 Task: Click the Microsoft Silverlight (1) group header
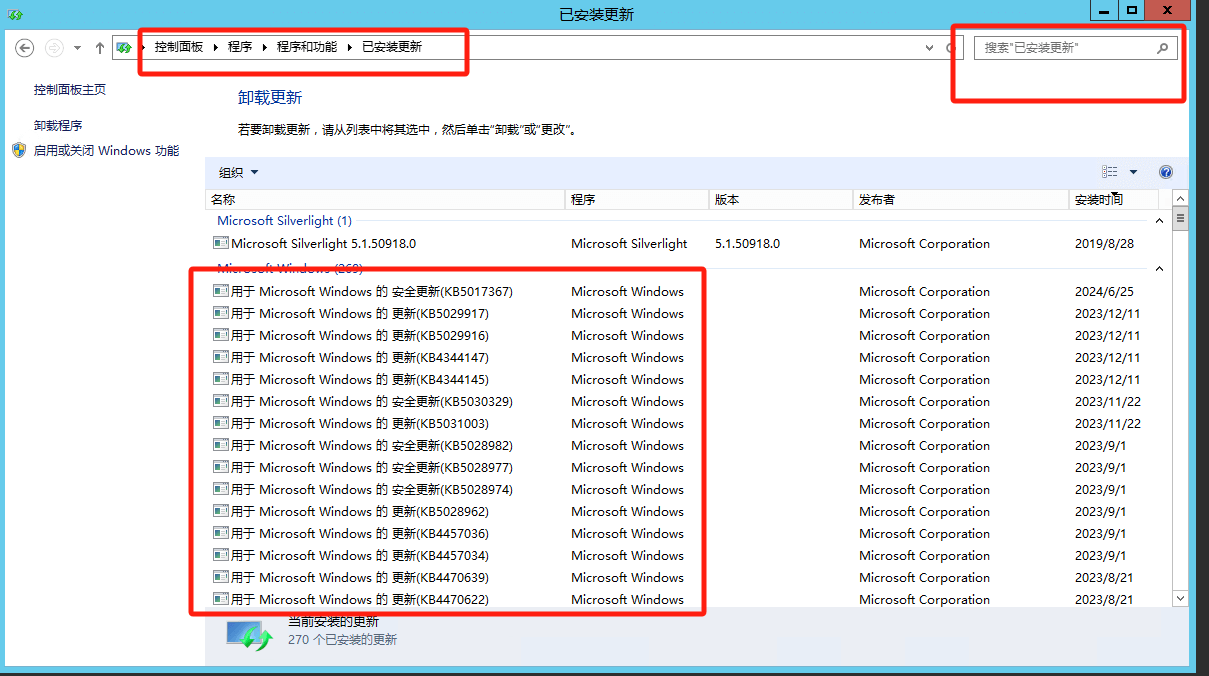(285, 221)
